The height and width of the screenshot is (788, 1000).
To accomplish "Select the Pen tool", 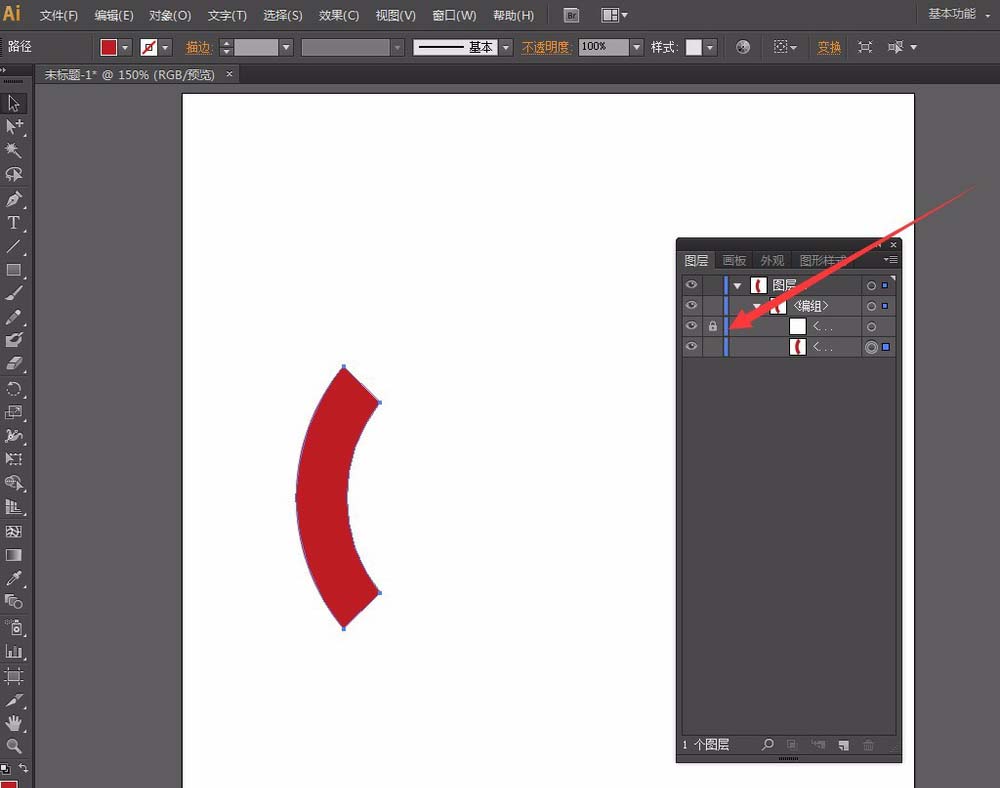I will (14, 199).
